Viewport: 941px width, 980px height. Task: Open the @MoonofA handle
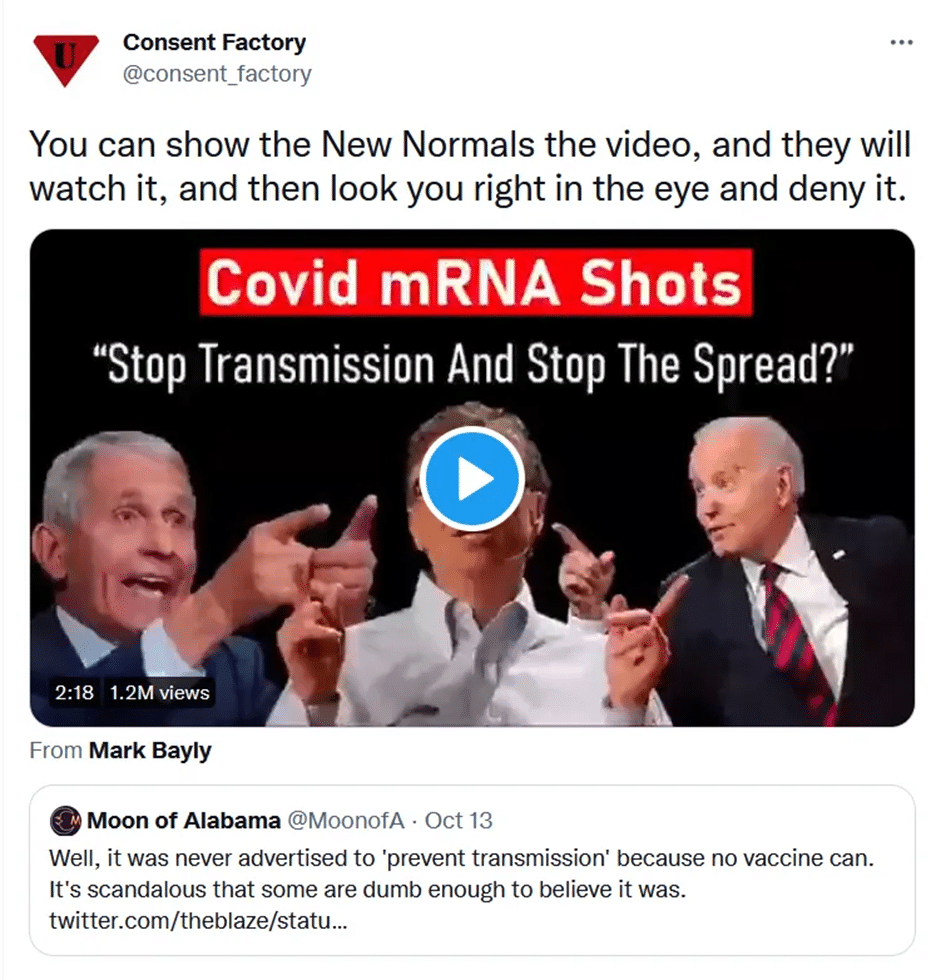pyautogui.click(x=346, y=821)
